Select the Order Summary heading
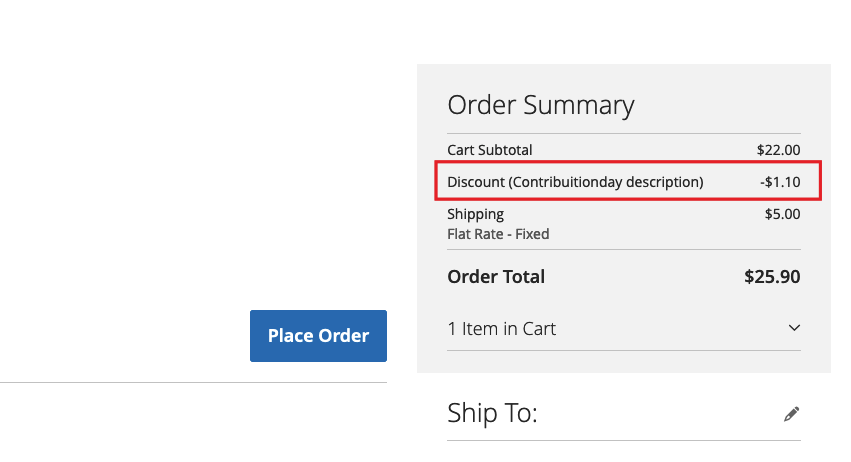This screenshot has width=851, height=462. pos(541,105)
